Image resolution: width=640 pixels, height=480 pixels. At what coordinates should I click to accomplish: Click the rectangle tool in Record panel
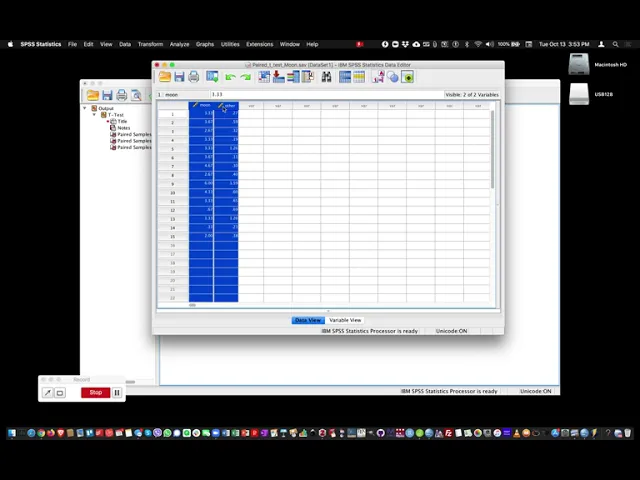coord(60,393)
